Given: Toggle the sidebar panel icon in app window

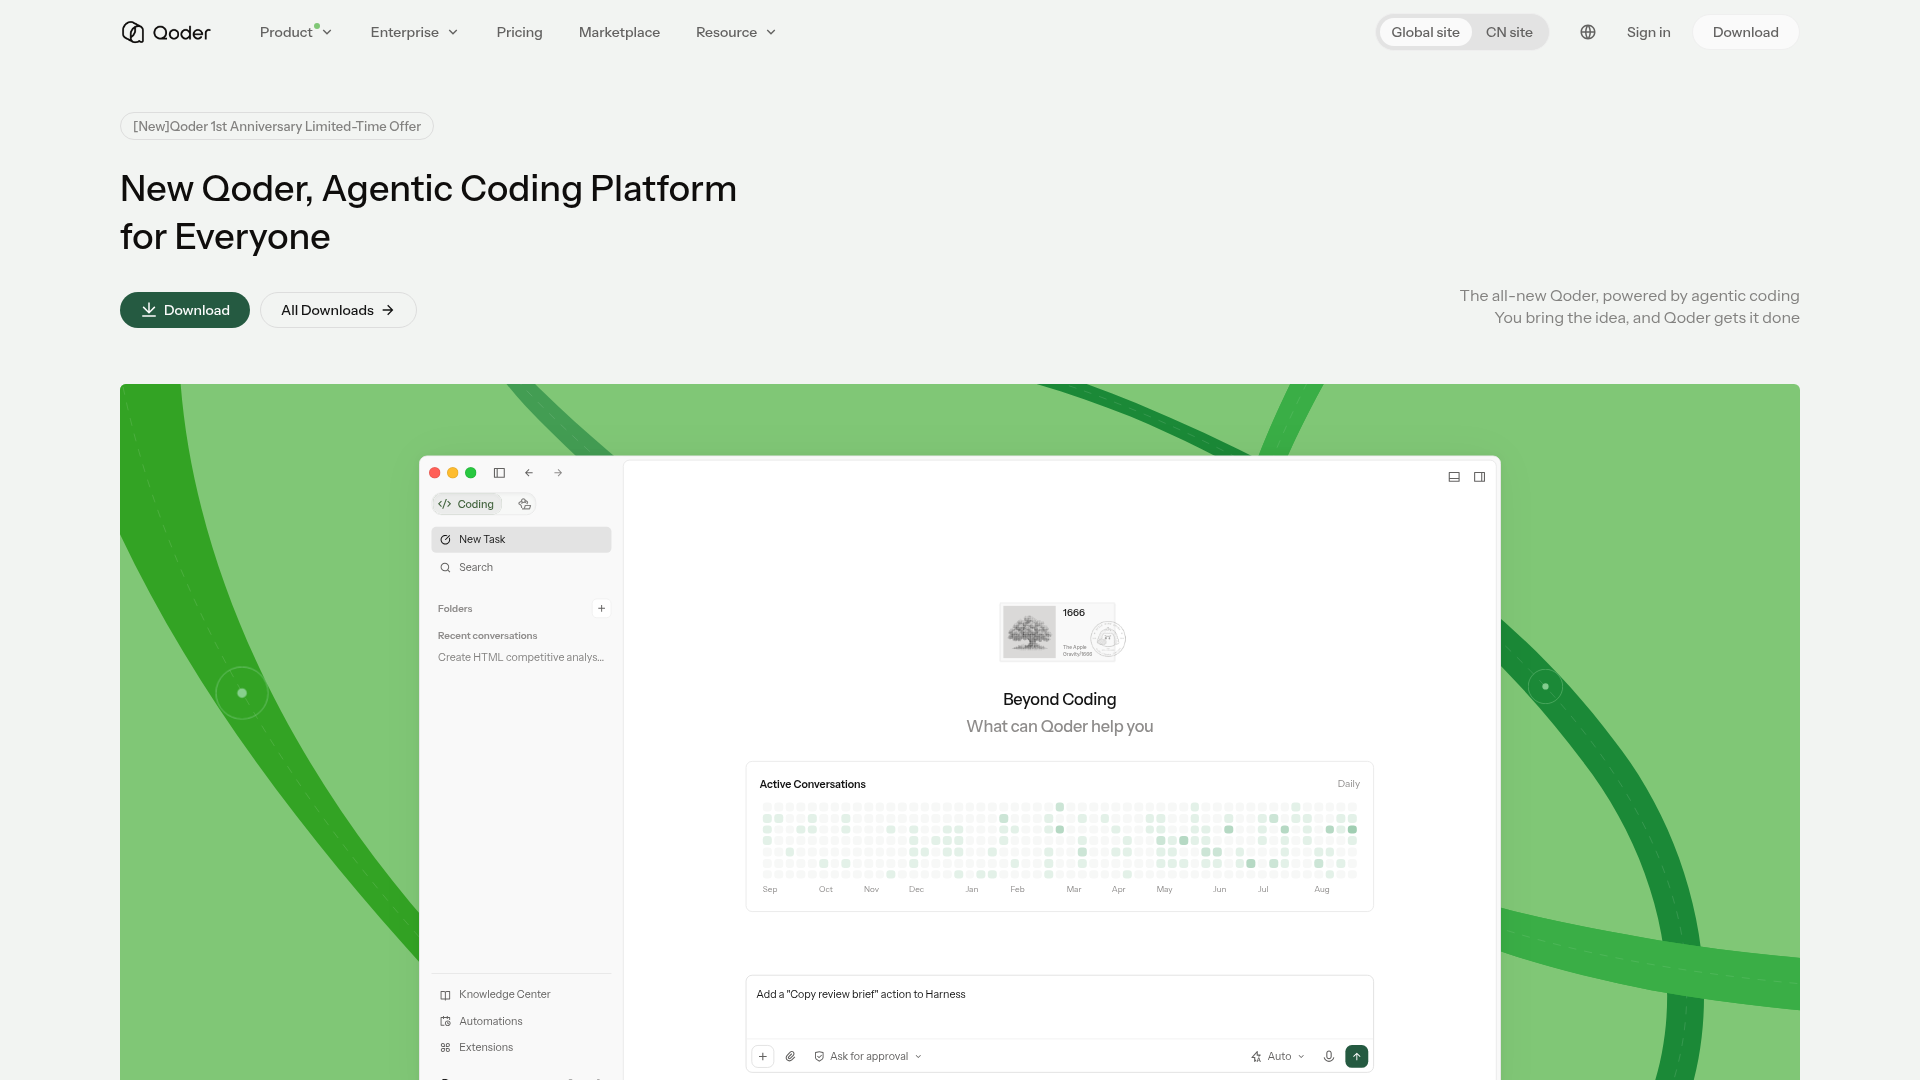Looking at the screenshot, I should point(499,473).
